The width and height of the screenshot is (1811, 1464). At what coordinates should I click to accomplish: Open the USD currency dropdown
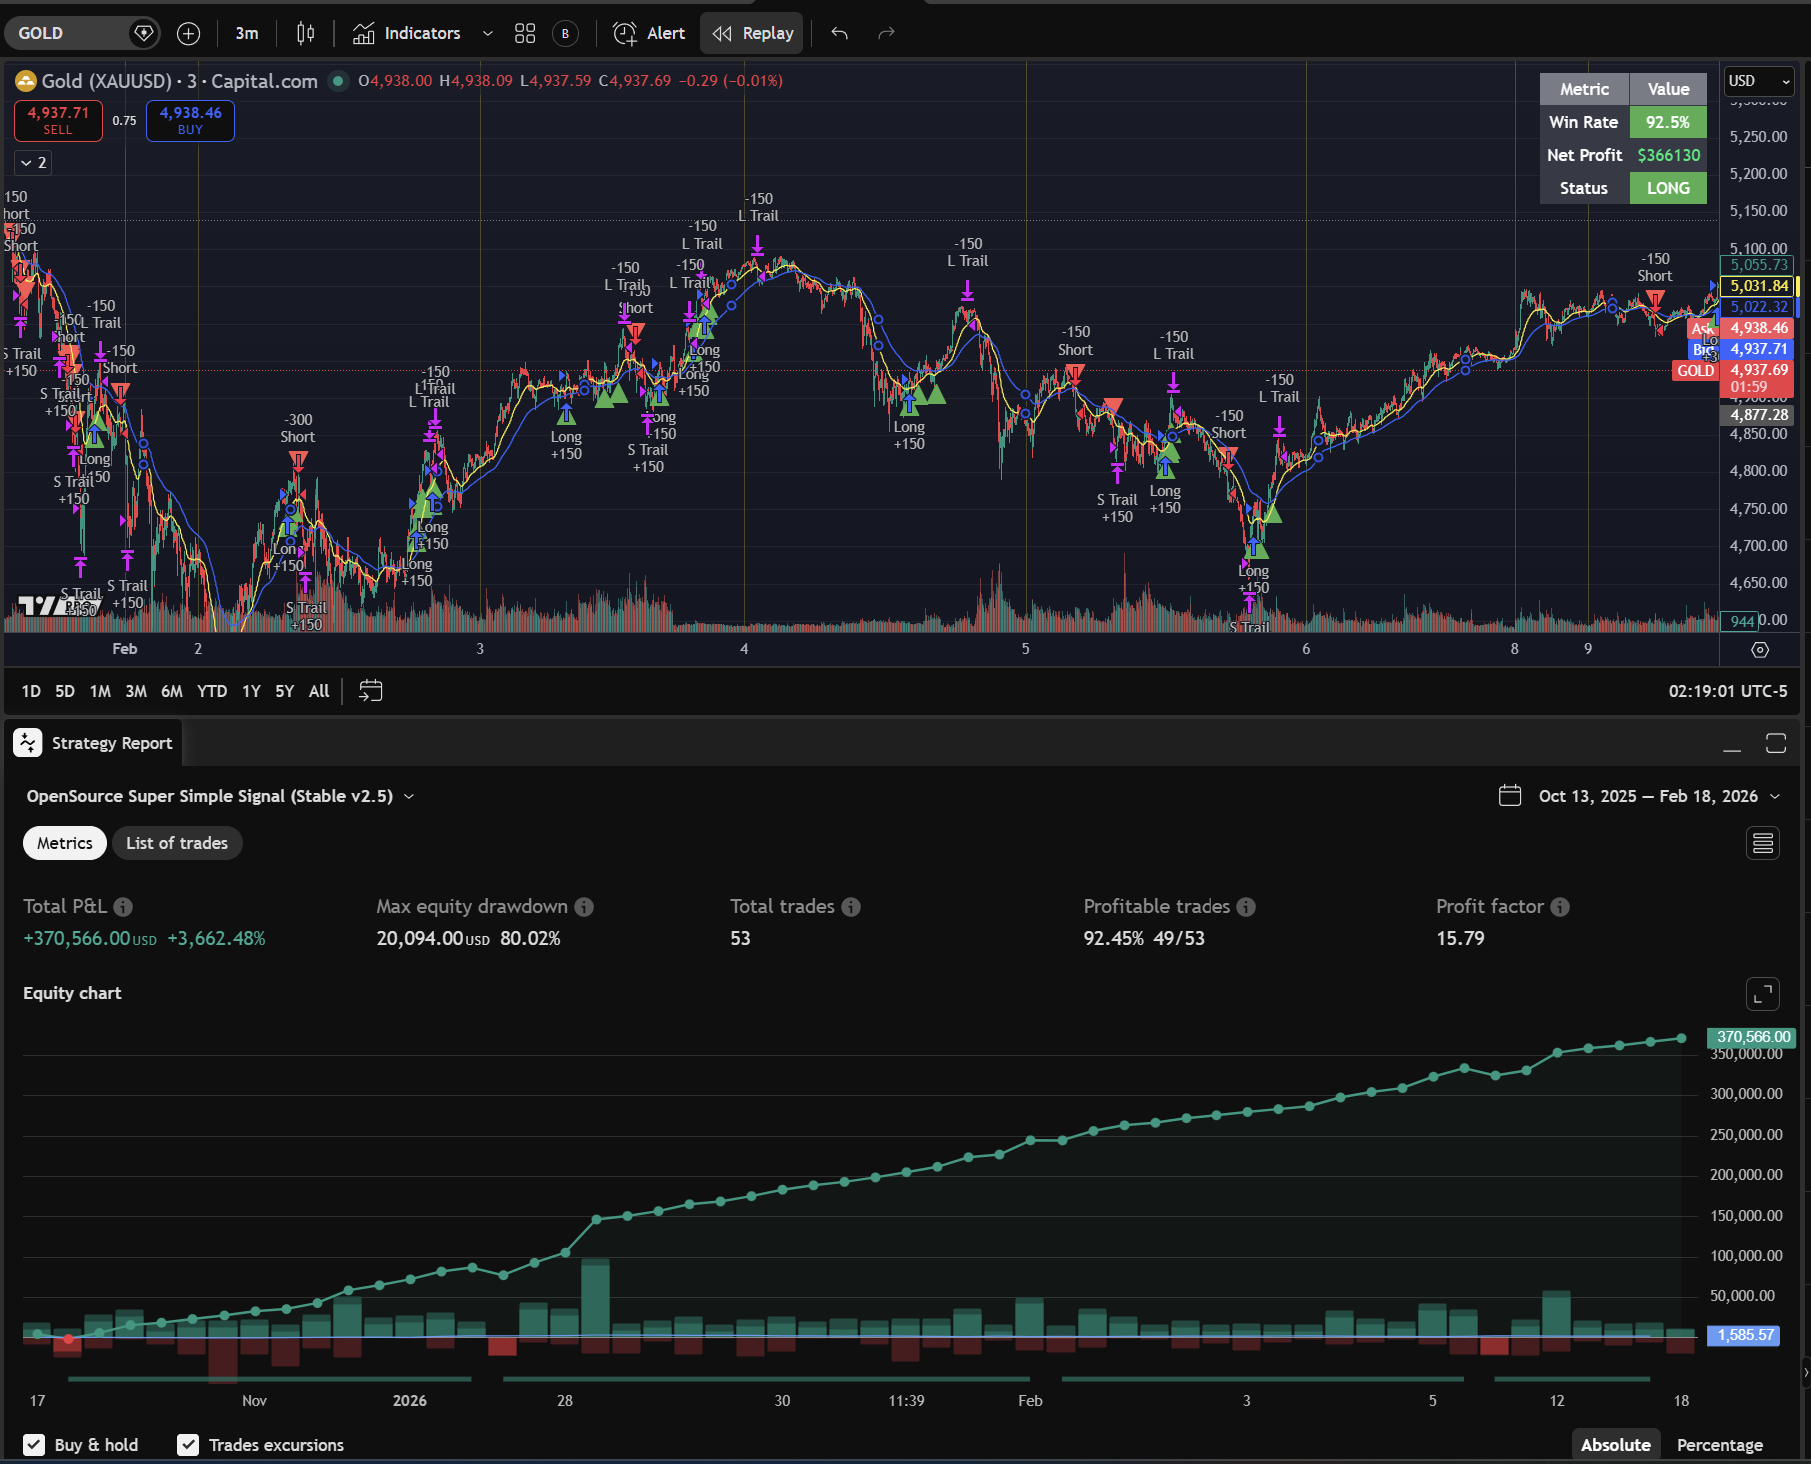[1759, 81]
